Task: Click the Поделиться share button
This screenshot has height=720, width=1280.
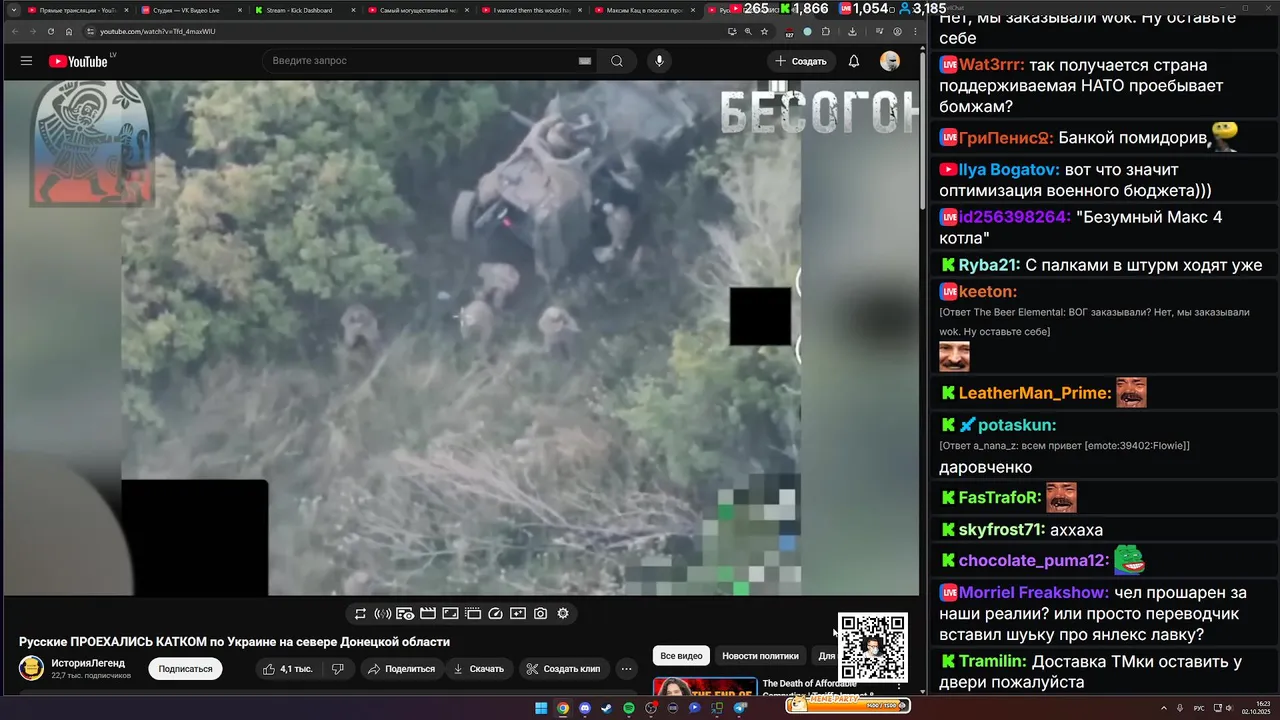Action: 401,669
